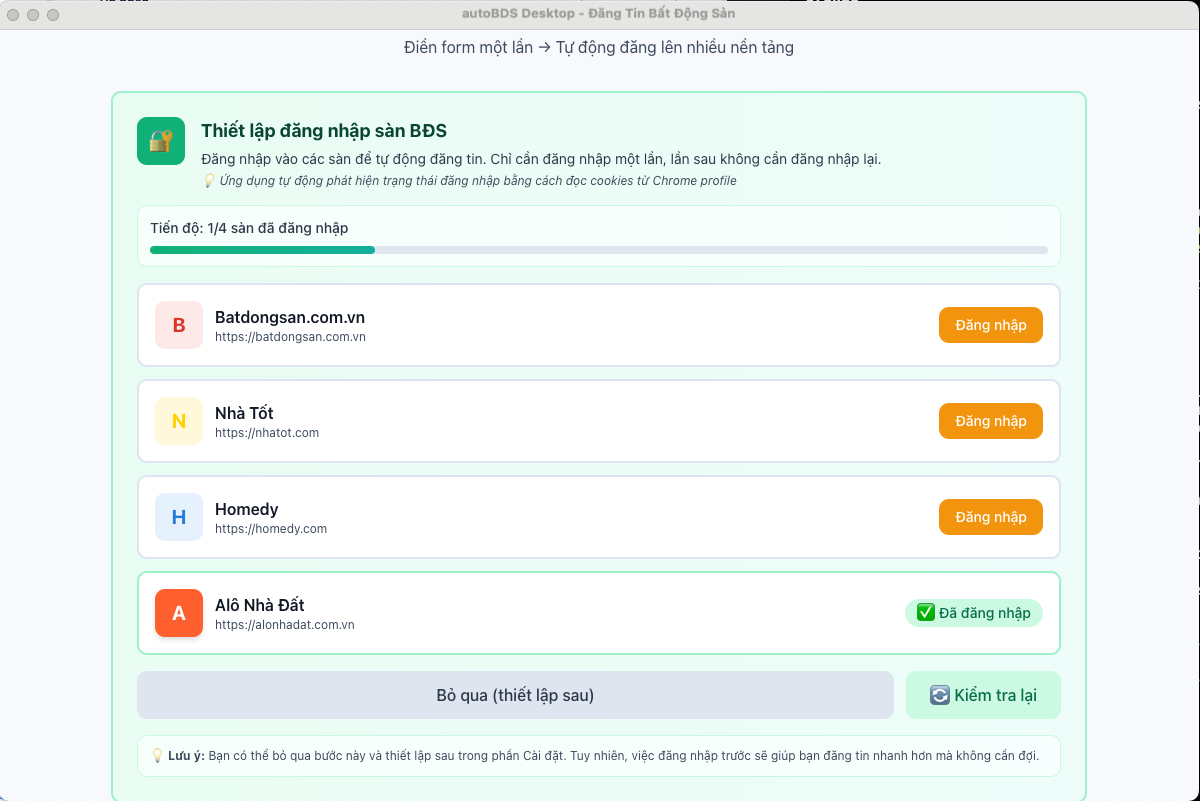Skip setup with Bỏ qua (thiết lập sau)
Screen dimensions: 1200x801
pyautogui.click(x=515, y=695)
